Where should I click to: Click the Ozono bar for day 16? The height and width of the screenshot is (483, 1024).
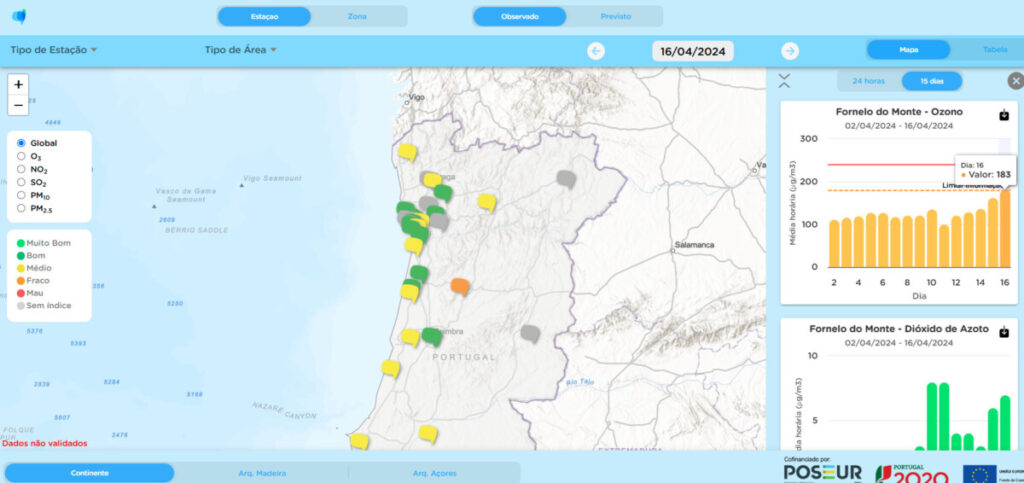point(1005,228)
